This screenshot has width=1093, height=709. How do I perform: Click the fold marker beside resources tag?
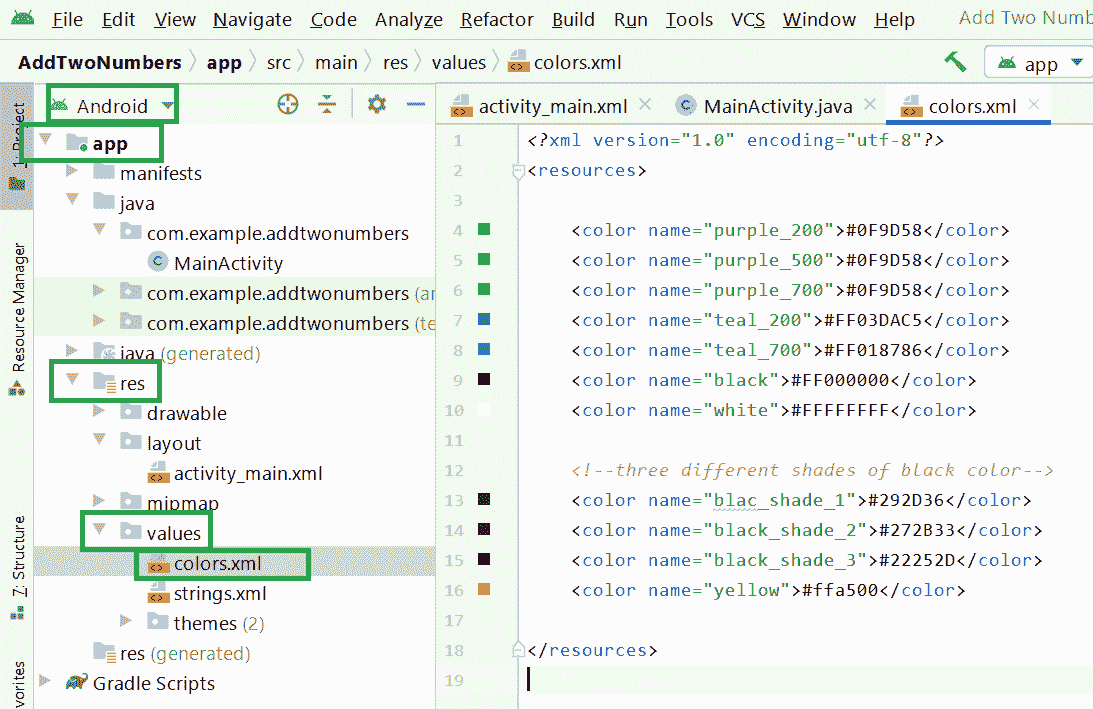click(x=518, y=171)
